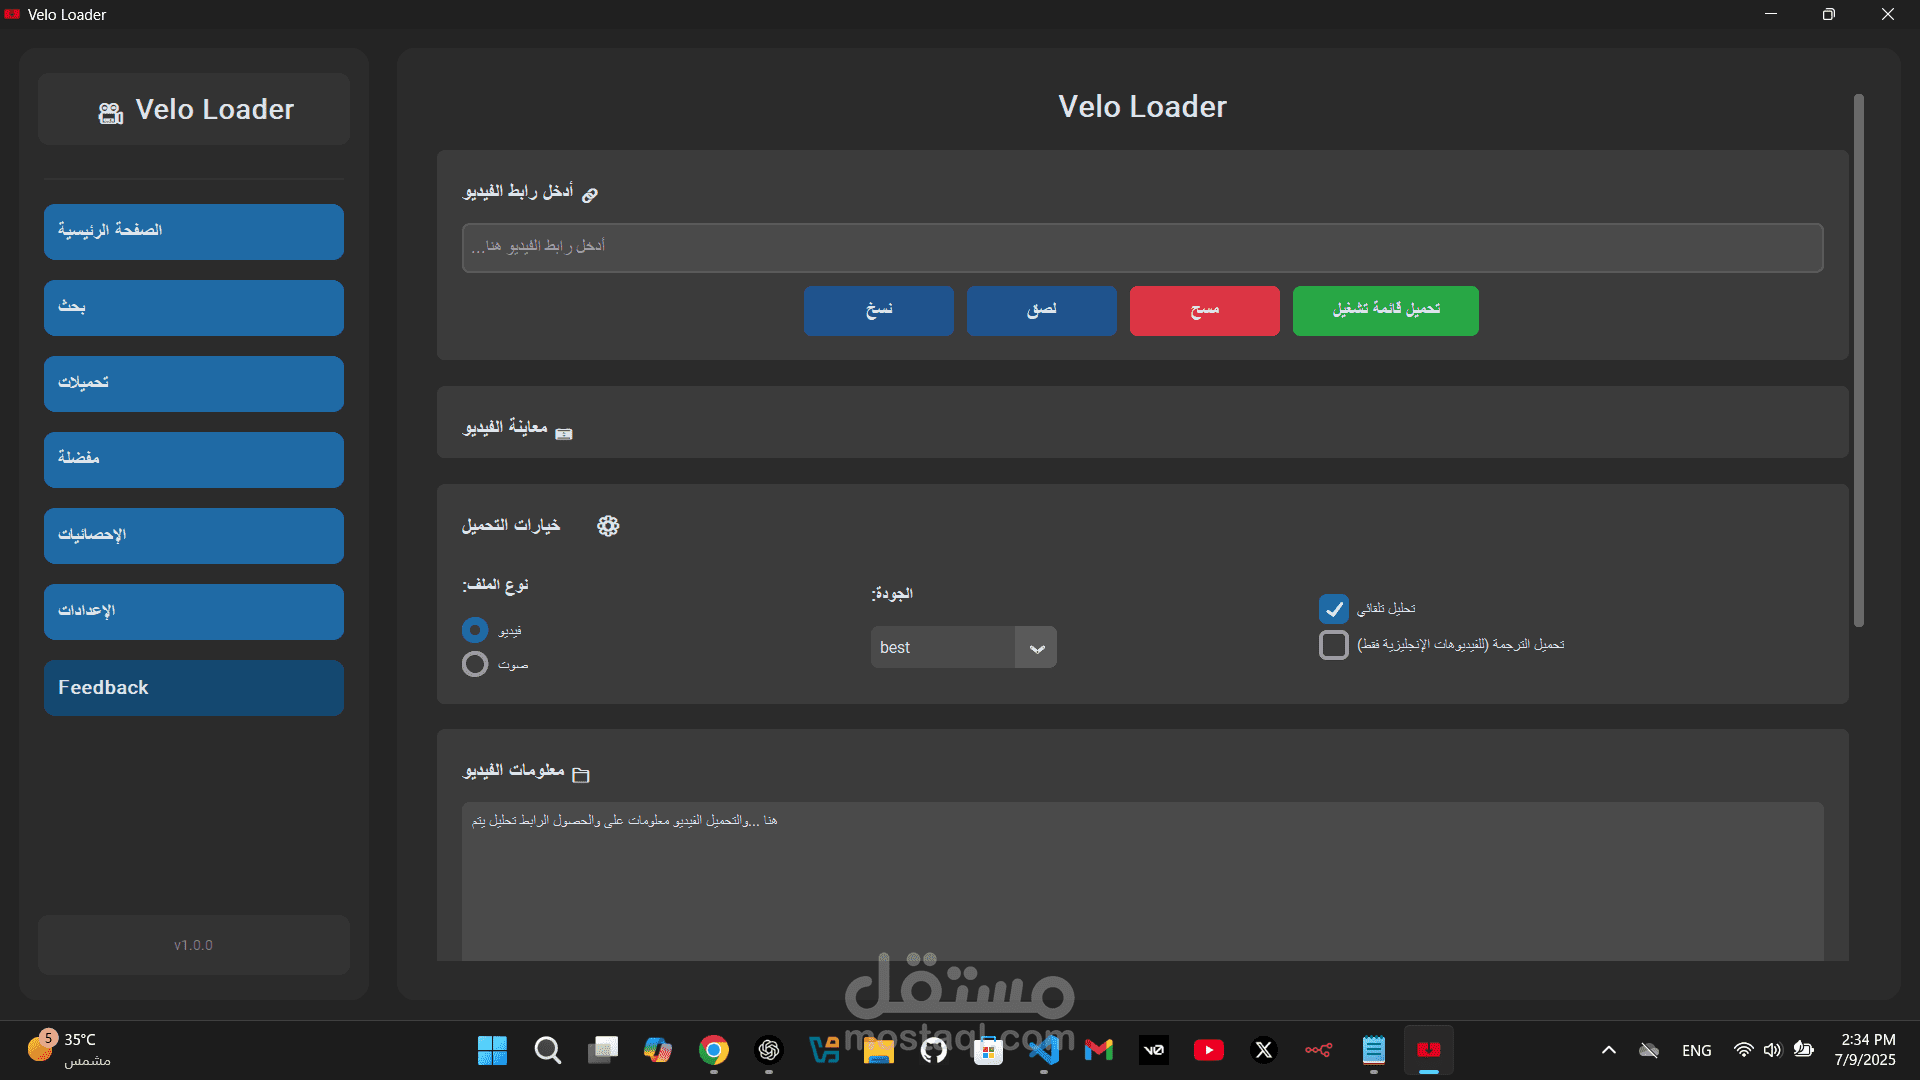Open the best quality combo box
Screen dimensions: 1920x1080
pos(942,648)
